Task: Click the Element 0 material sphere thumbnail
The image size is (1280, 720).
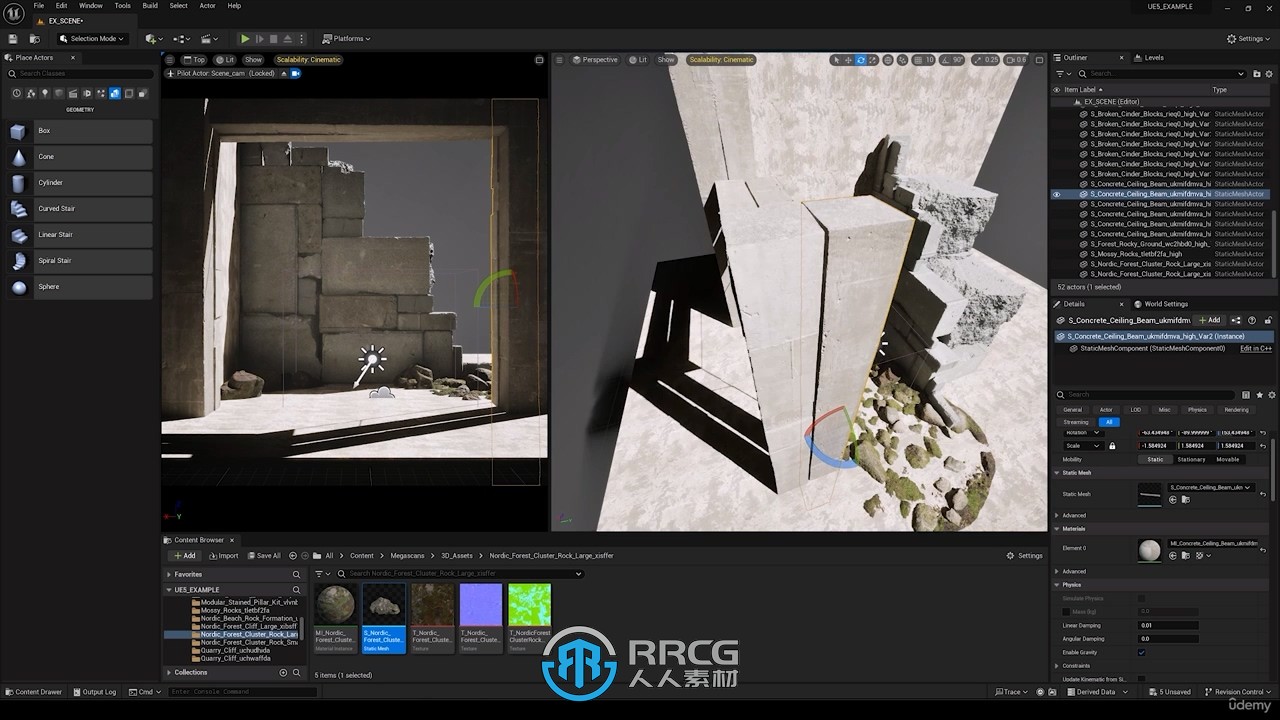Action: coord(1150,550)
